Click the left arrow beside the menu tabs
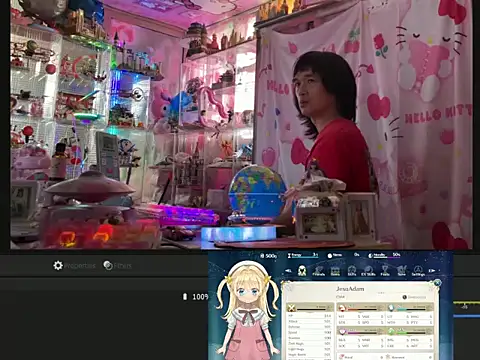480x360 pixels. 289,271
